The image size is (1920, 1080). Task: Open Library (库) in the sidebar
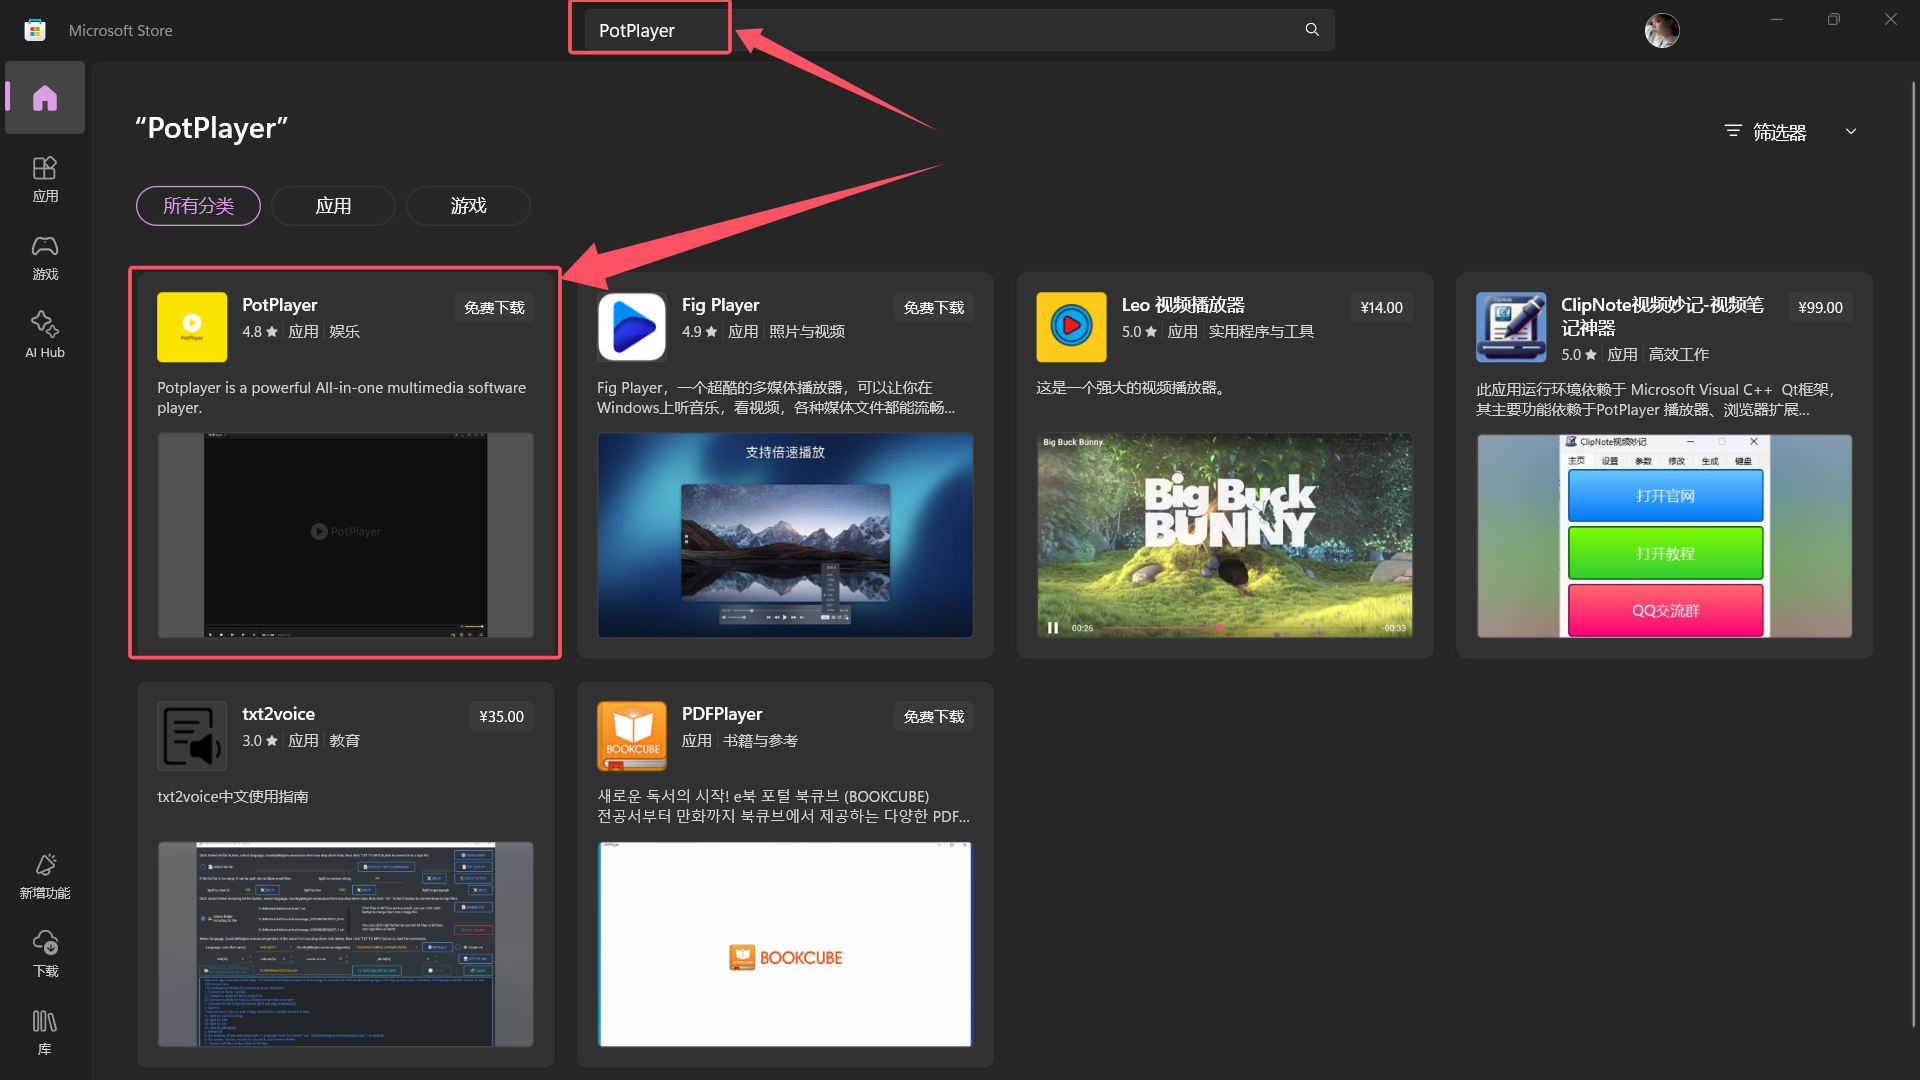45,1032
